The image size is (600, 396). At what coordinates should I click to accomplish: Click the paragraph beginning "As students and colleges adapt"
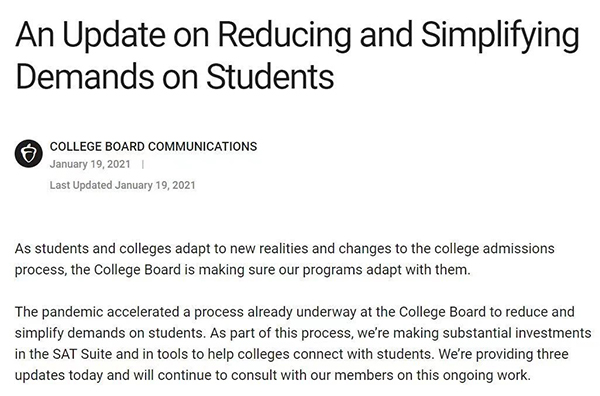click(x=285, y=259)
